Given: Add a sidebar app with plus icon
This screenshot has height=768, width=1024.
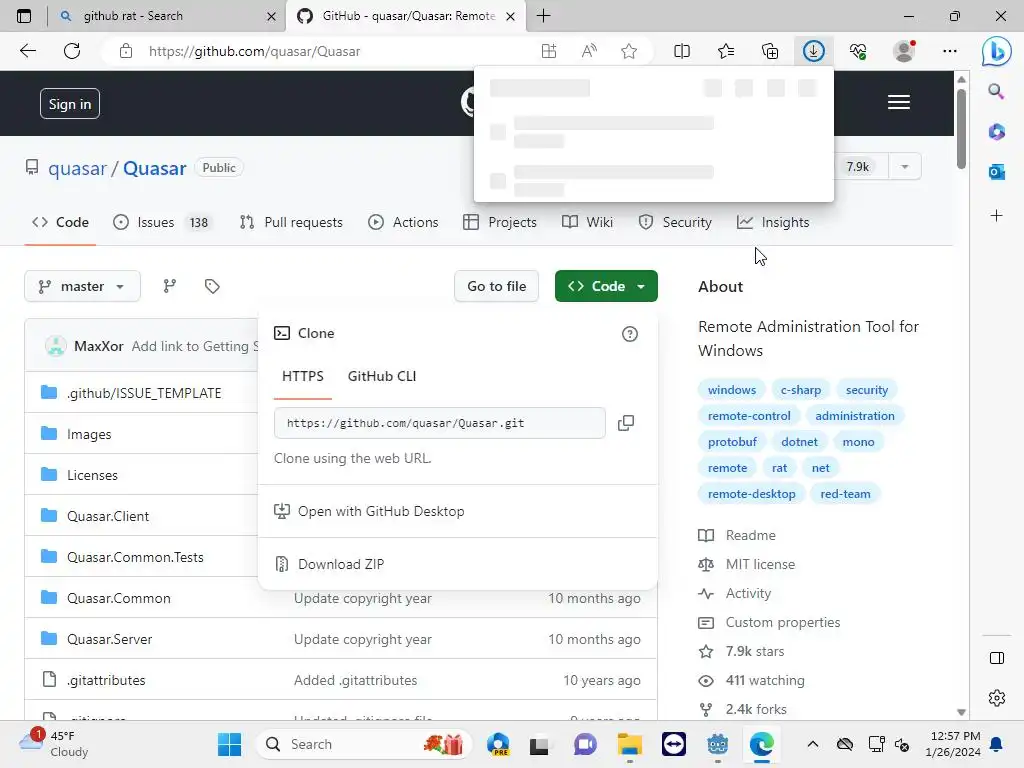Looking at the screenshot, I should pos(997,216).
